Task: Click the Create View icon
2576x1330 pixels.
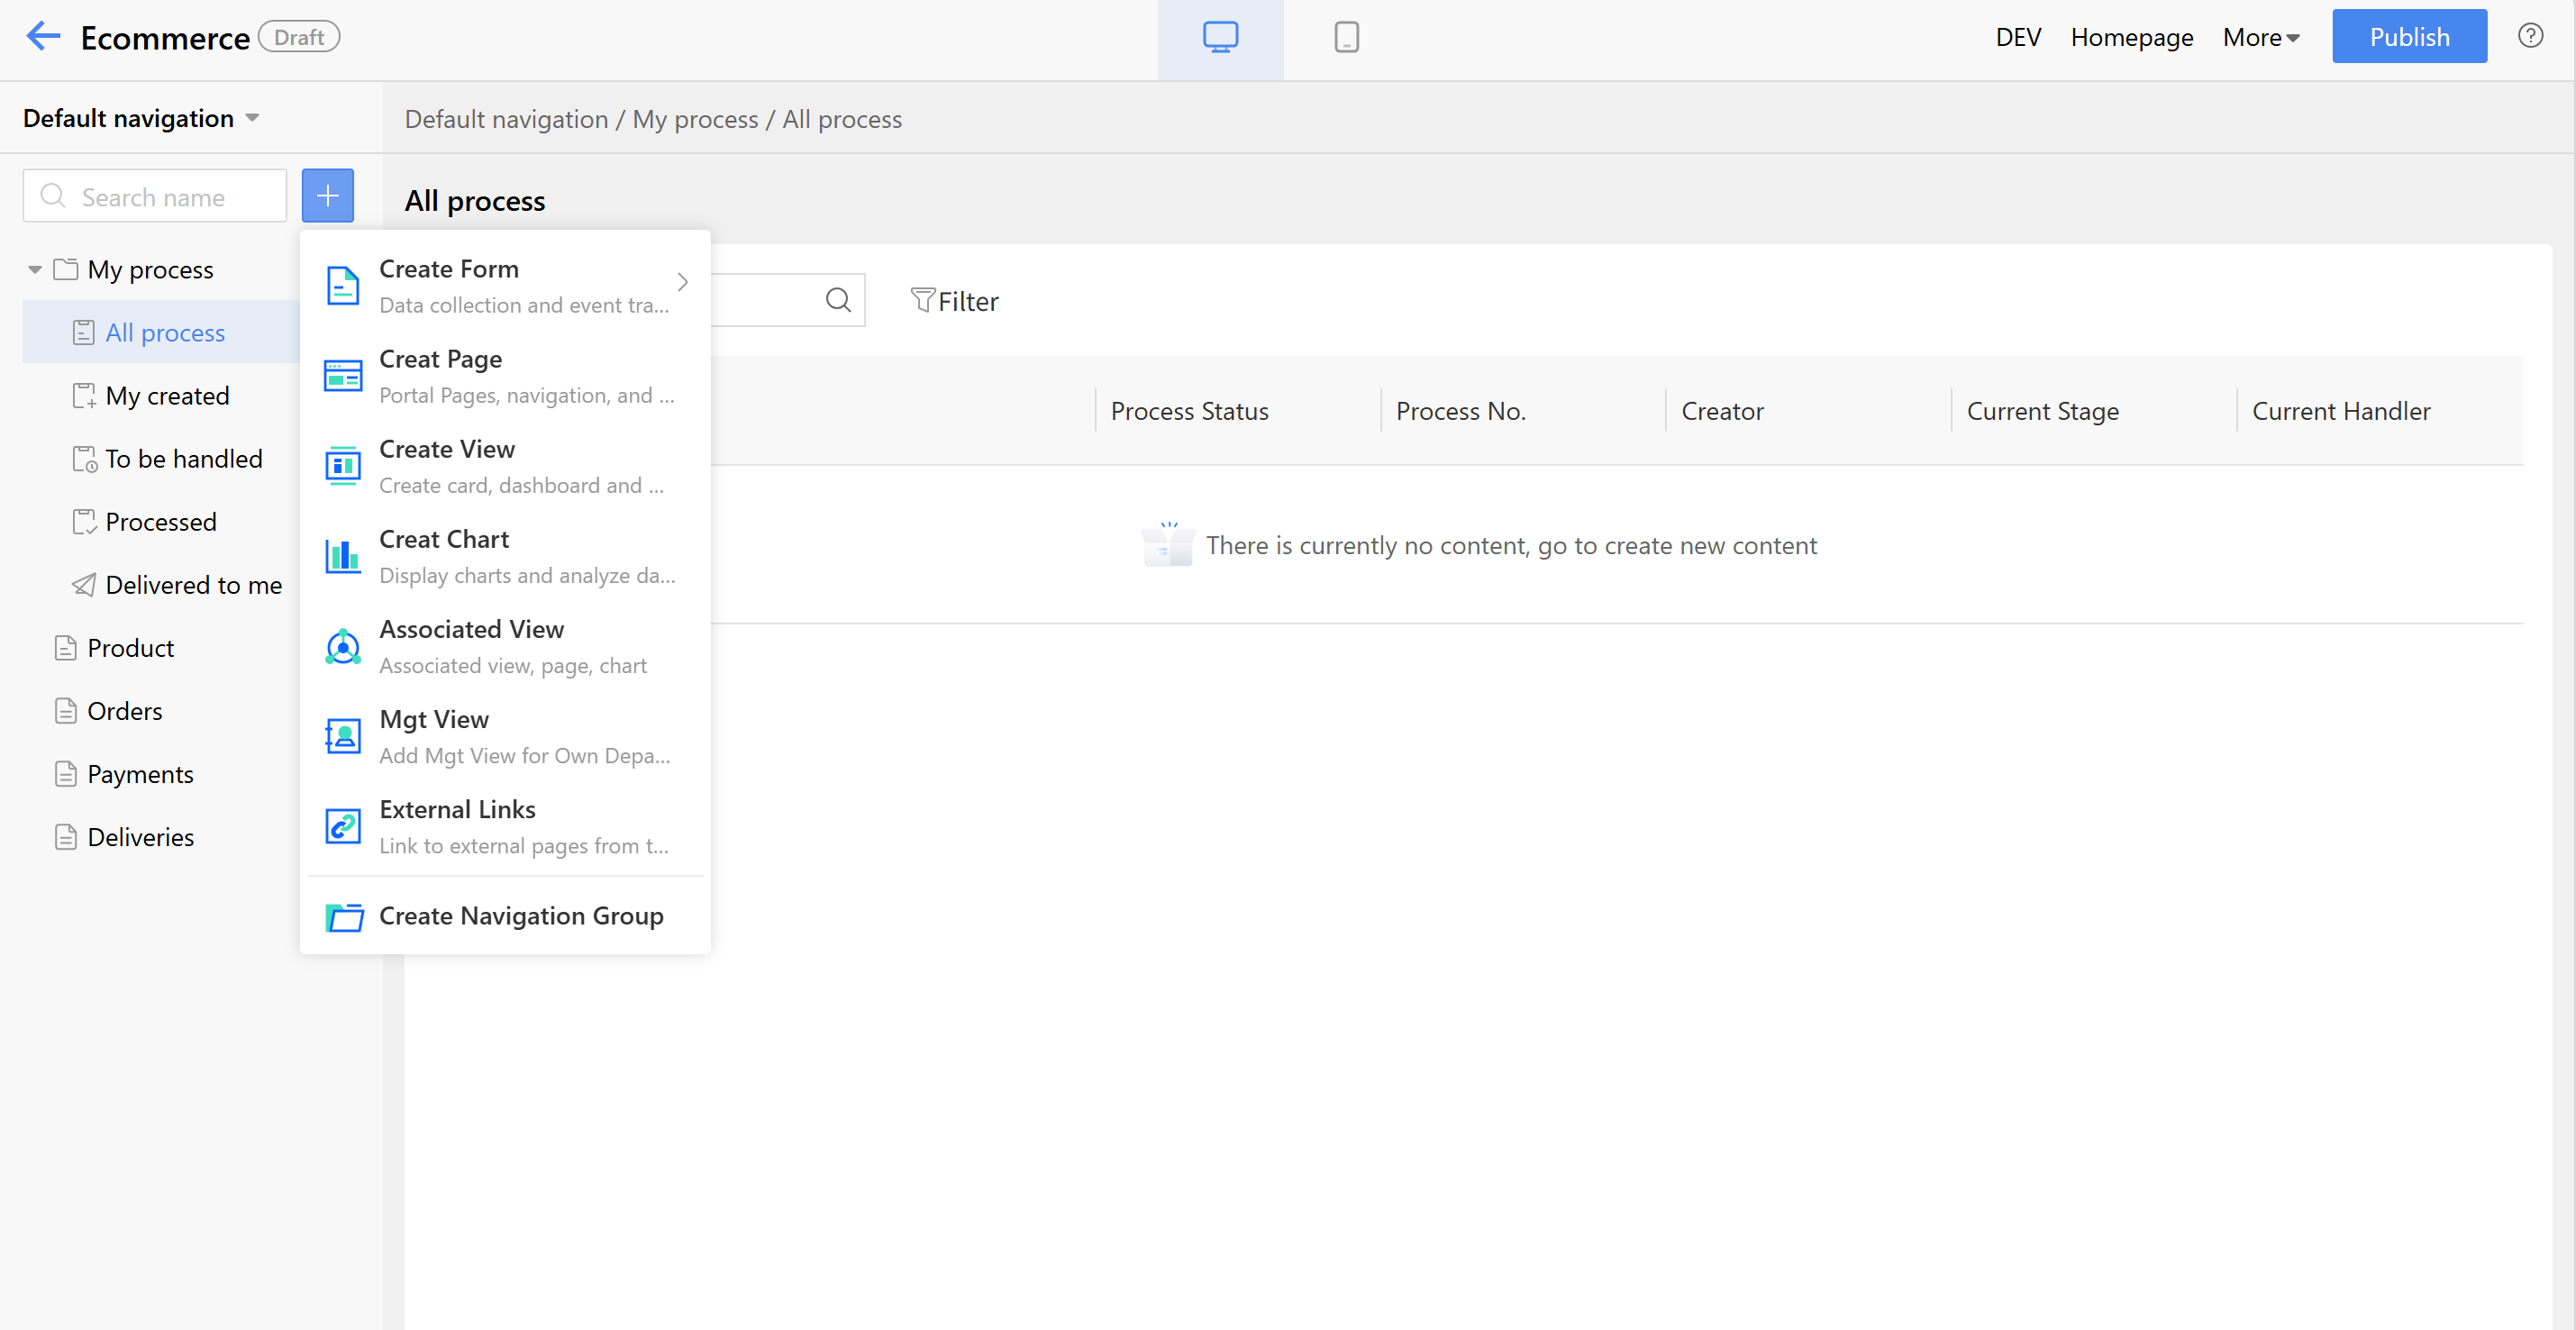Action: [x=343, y=466]
